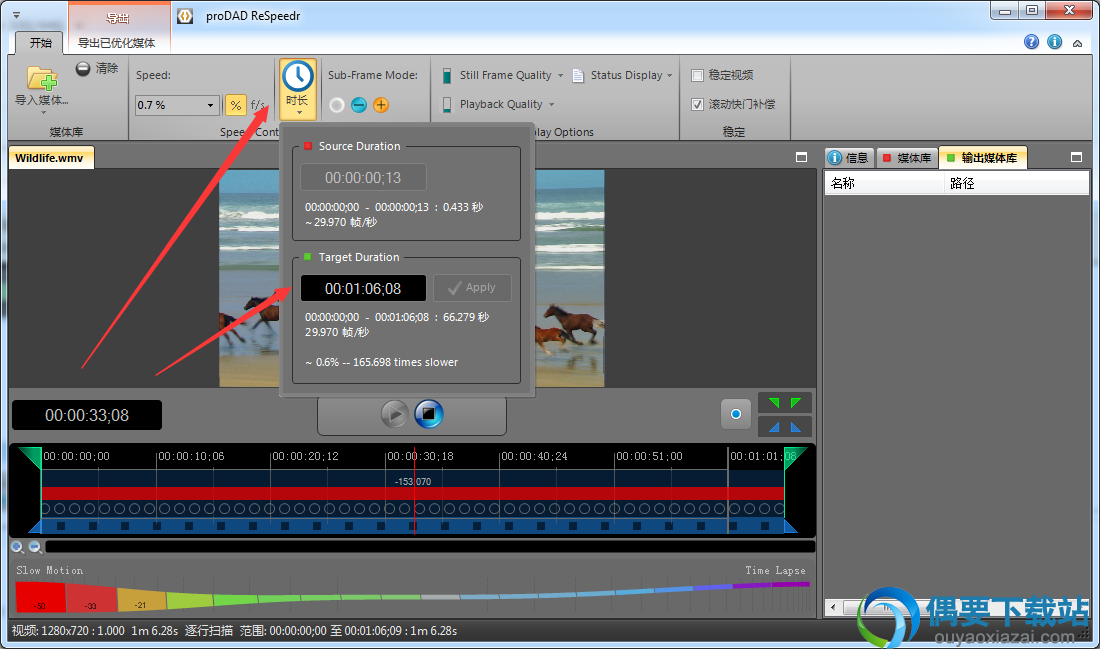
Task: Click the 清除 clear media button
Action: [97, 68]
